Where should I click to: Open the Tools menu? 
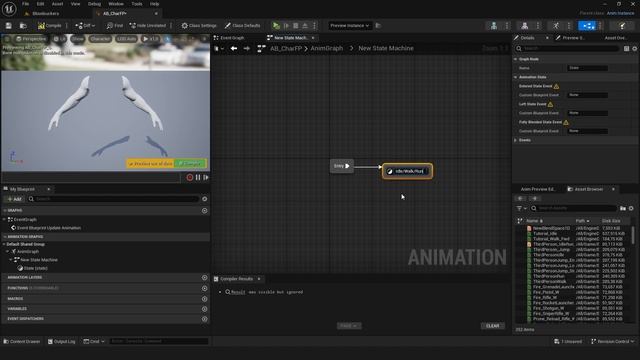click(x=137, y=4)
